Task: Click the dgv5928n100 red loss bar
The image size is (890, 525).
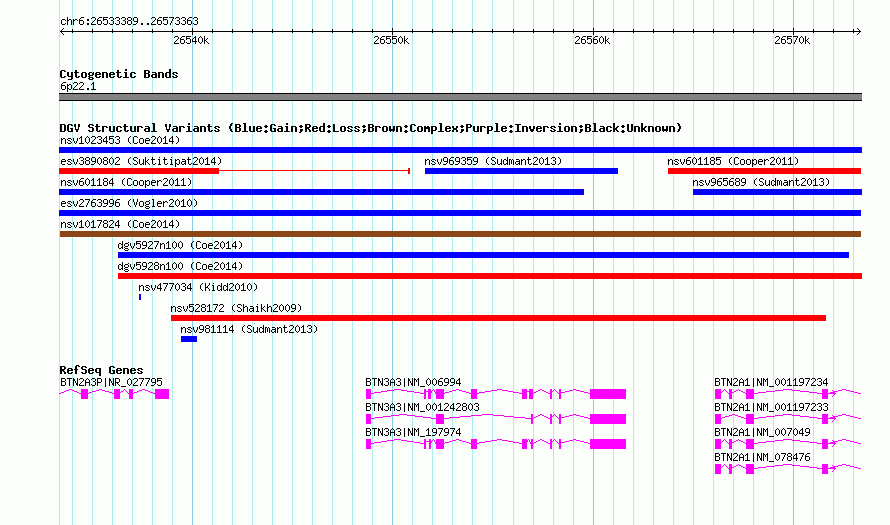Action: tap(490, 276)
